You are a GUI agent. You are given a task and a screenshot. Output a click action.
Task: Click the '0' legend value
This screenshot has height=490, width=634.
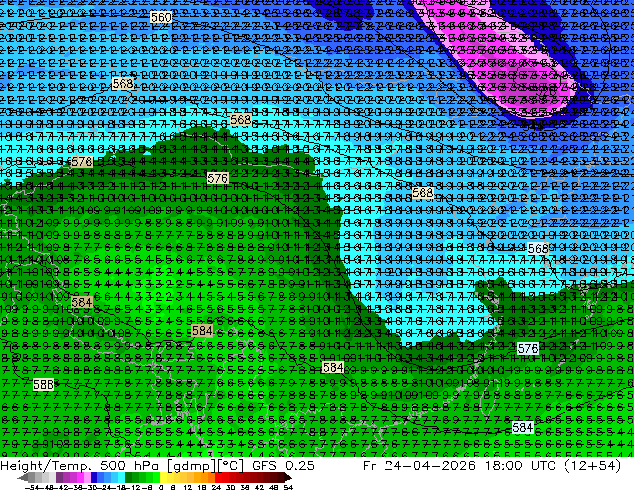[161, 487]
